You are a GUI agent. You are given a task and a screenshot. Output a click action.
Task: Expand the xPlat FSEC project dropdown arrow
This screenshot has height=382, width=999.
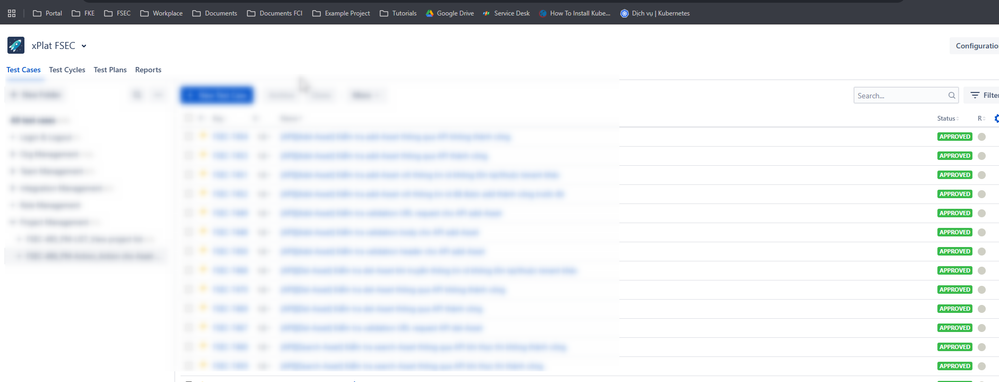[x=83, y=46]
